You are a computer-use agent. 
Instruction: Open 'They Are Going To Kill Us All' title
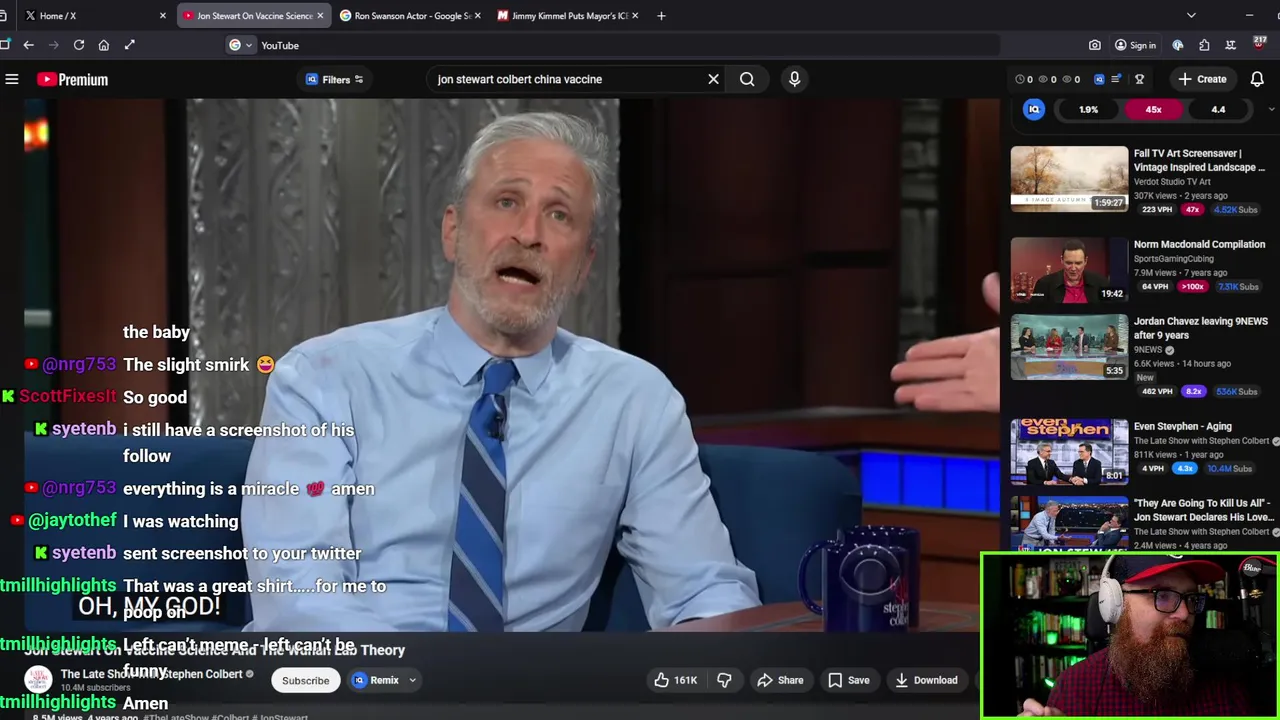point(1203,510)
